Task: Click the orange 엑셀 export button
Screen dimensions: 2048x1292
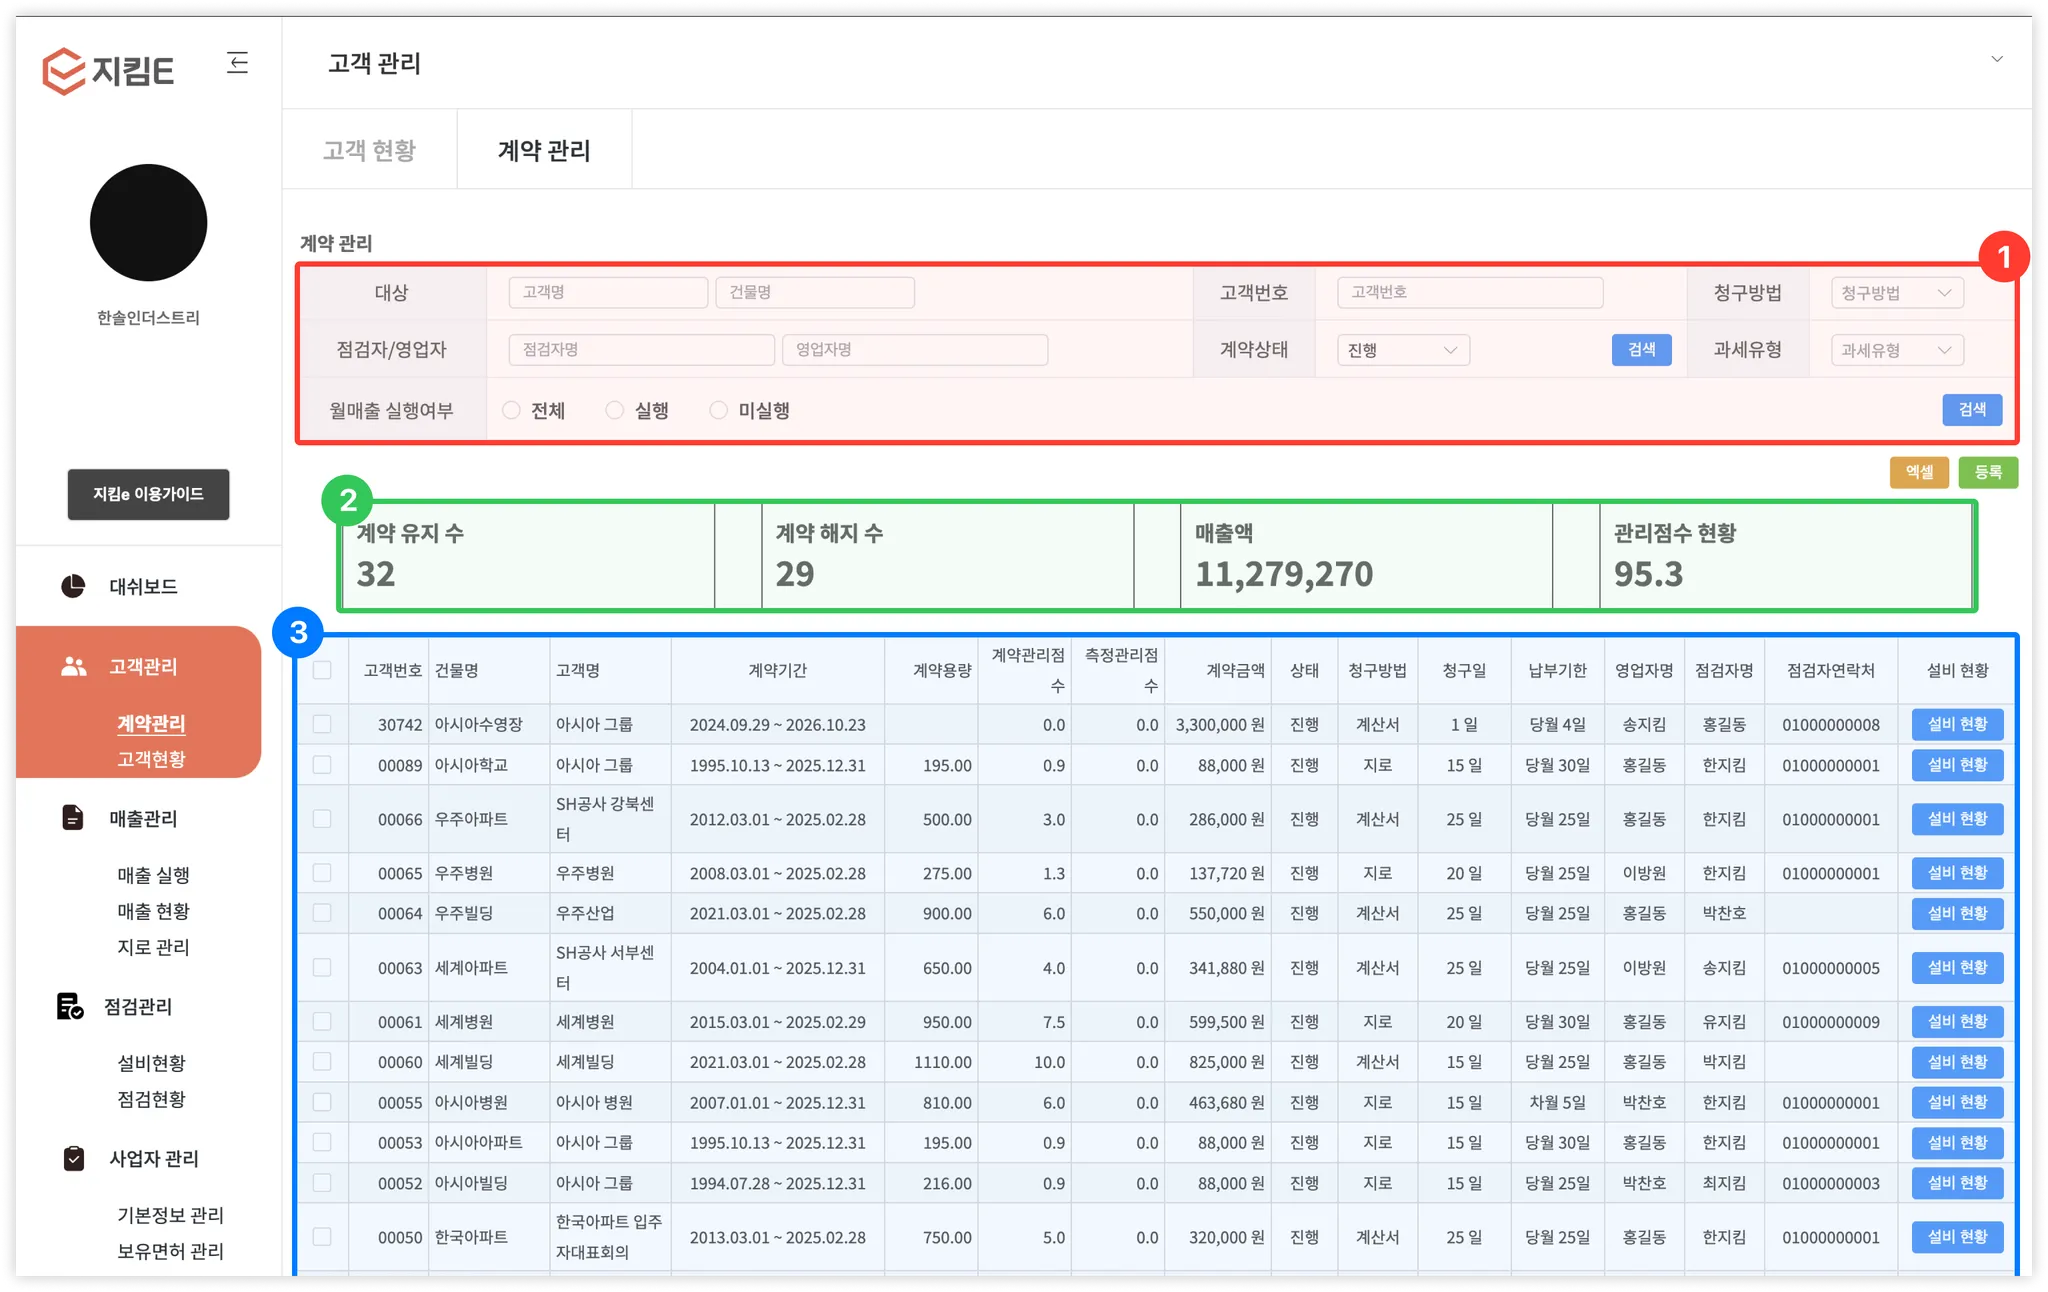Action: point(1918,472)
